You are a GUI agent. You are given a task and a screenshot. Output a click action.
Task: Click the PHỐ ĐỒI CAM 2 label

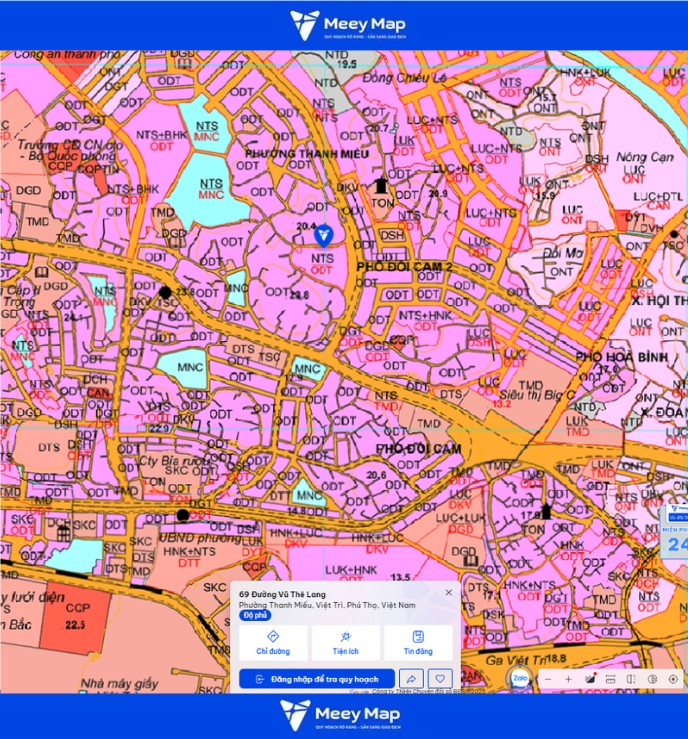tap(404, 267)
